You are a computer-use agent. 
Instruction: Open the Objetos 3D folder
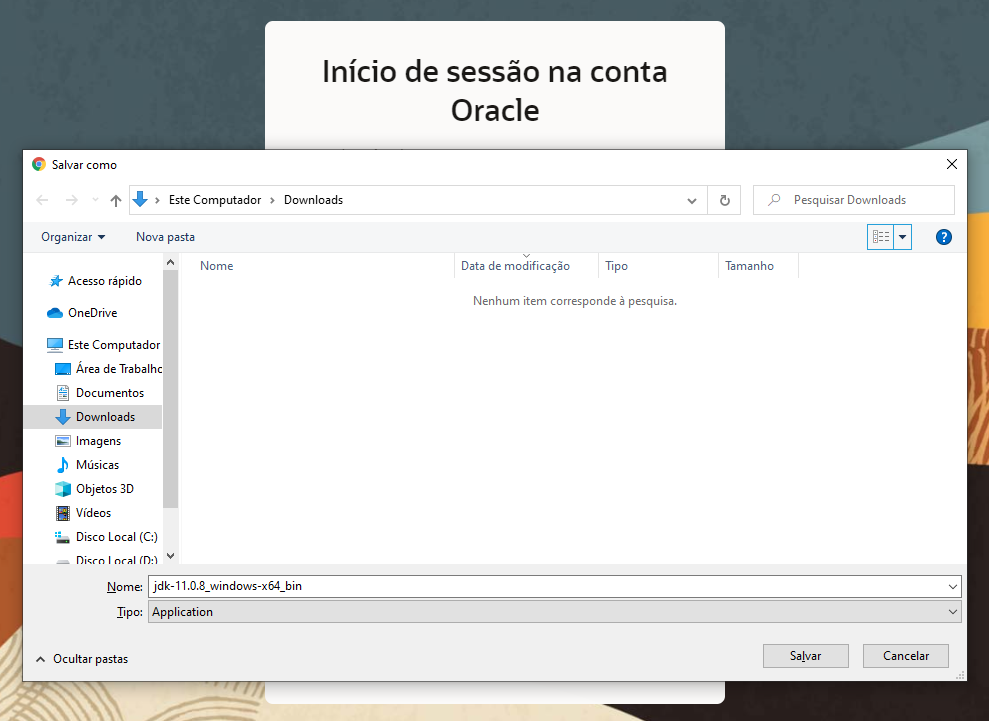[104, 488]
